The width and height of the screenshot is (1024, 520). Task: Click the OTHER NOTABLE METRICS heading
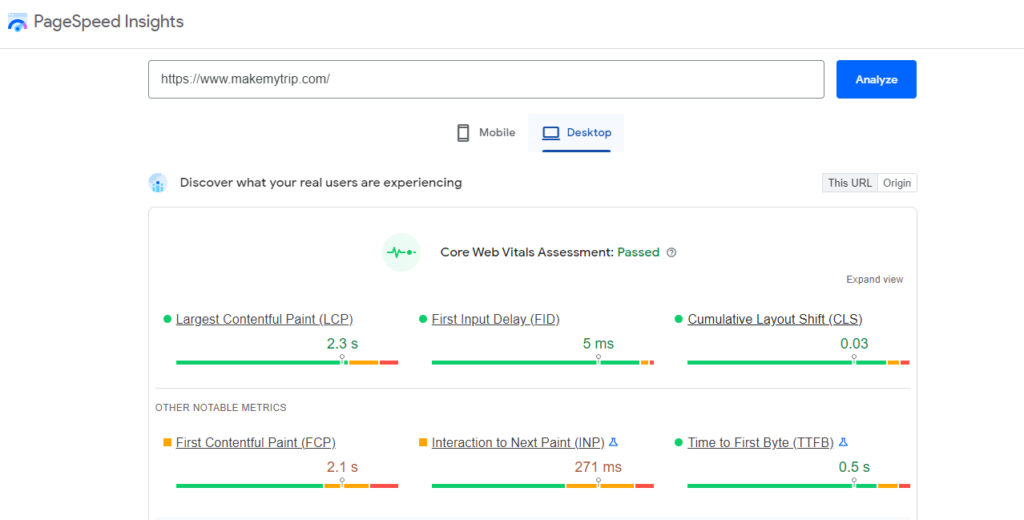point(221,408)
